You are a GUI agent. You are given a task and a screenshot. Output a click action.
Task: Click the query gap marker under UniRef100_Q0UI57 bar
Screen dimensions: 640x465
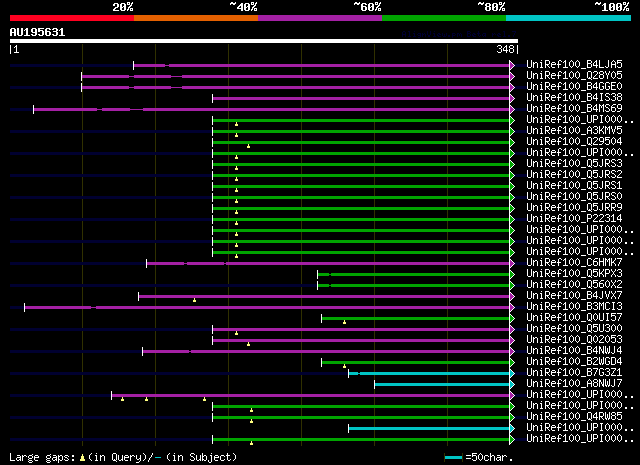coord(344,322)
